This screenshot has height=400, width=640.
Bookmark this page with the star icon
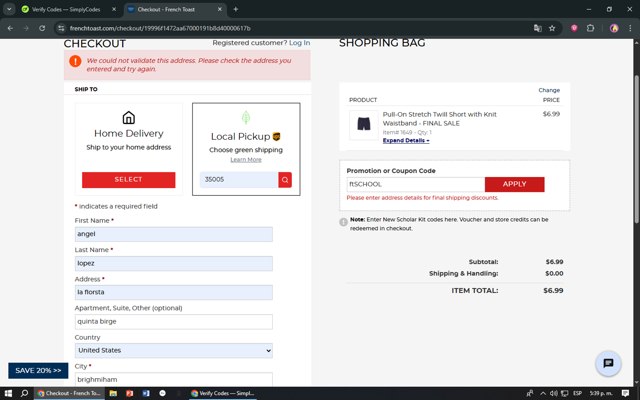coord(552,28)
